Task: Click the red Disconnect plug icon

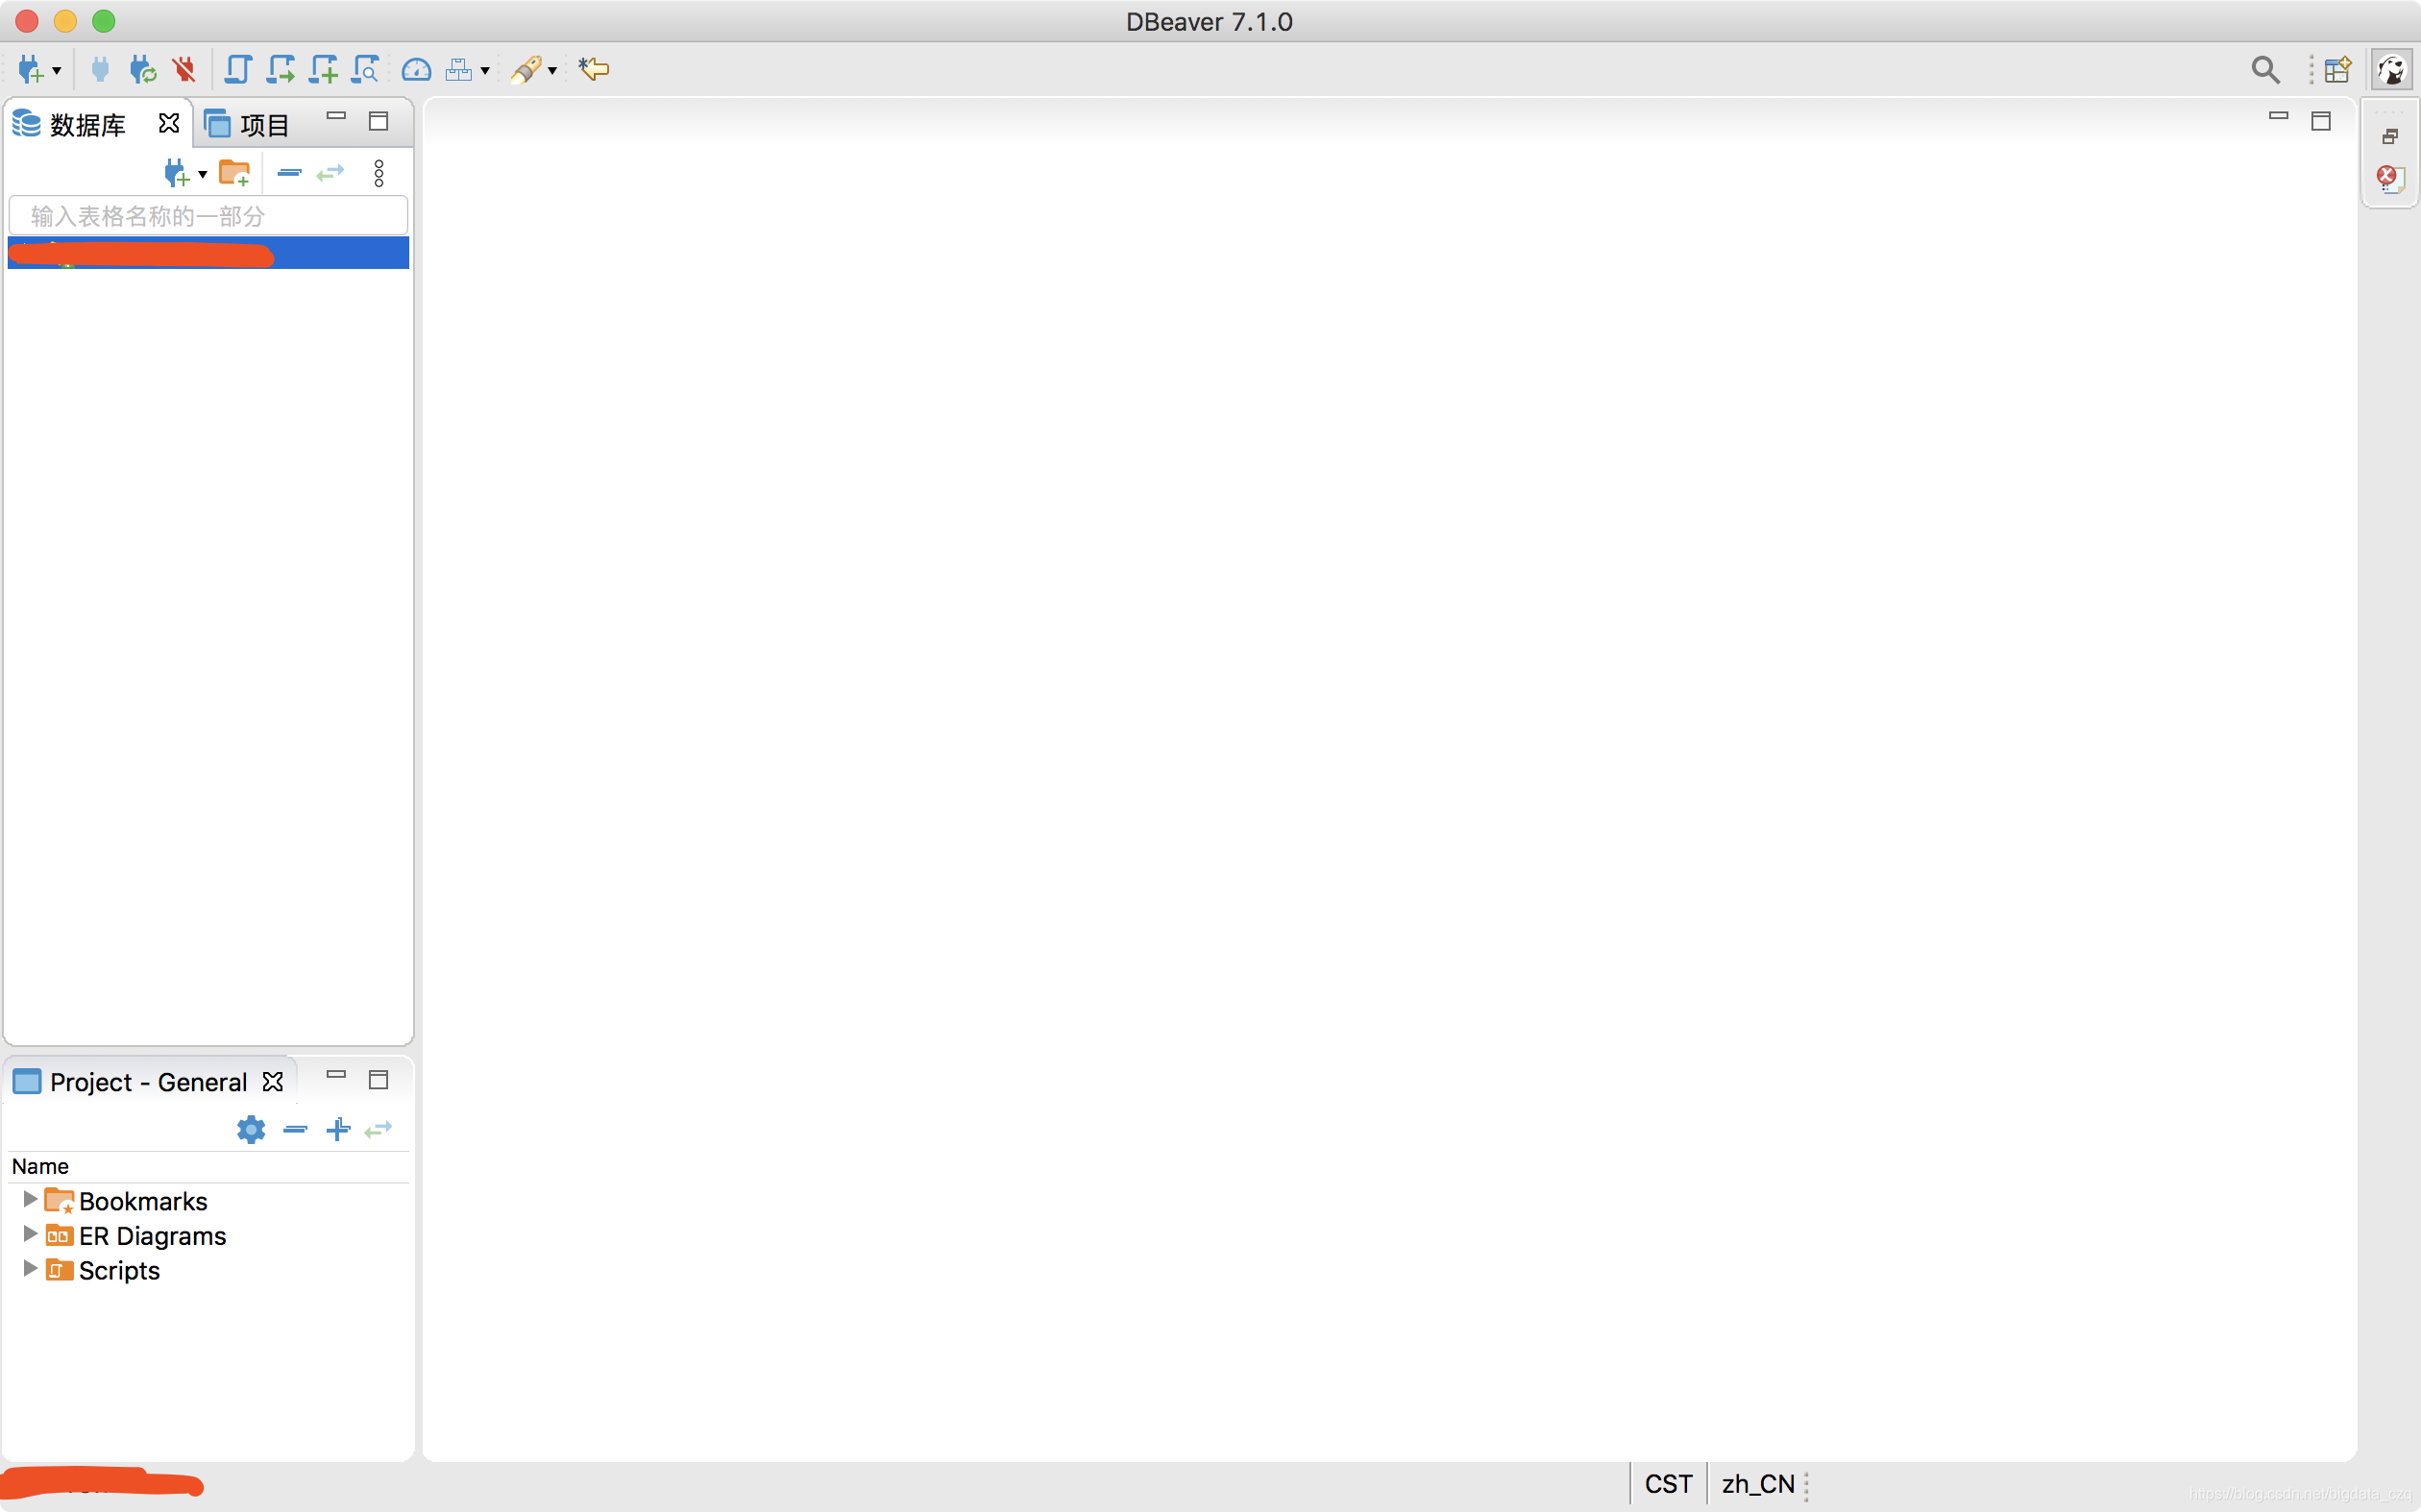Action: [184, 69]
